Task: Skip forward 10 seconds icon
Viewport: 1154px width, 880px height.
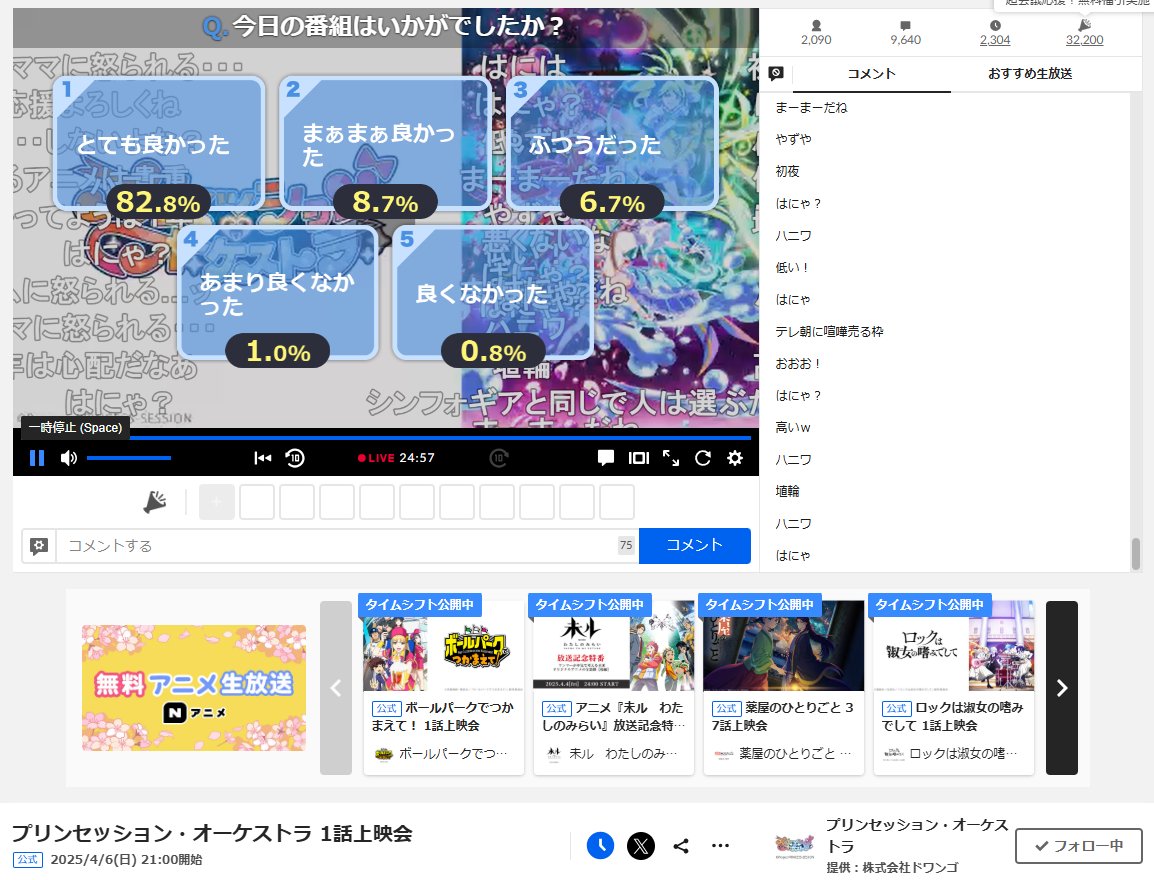Action: pos(498,458)
